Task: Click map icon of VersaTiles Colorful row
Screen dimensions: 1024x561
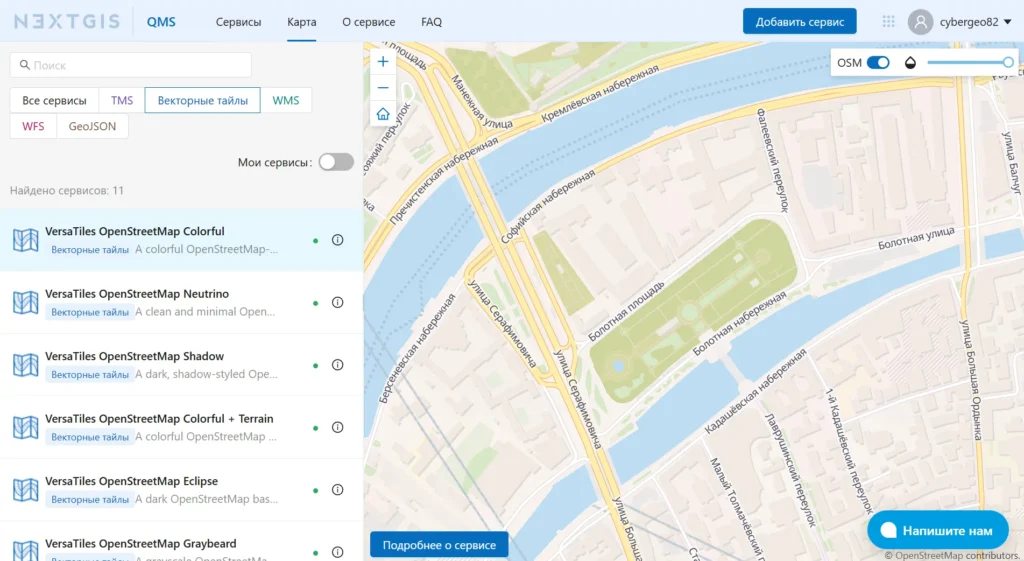Action: point(25,240)
